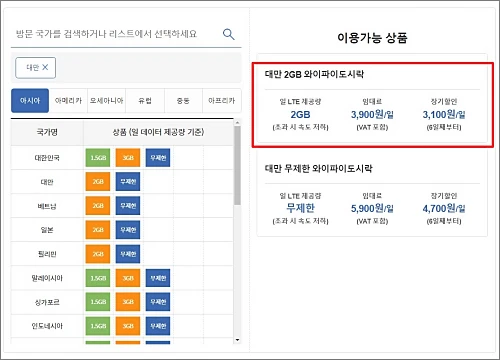Open 대만 무제한 와이파이도시락 product title

[318, 168]
